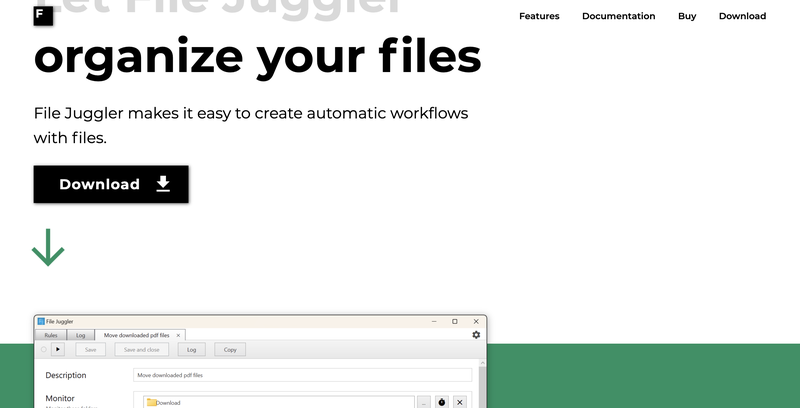The width and height of the screenshot is (800, 408).
Task: Maximize the File Juggler window
Action: tap(455, 321)
